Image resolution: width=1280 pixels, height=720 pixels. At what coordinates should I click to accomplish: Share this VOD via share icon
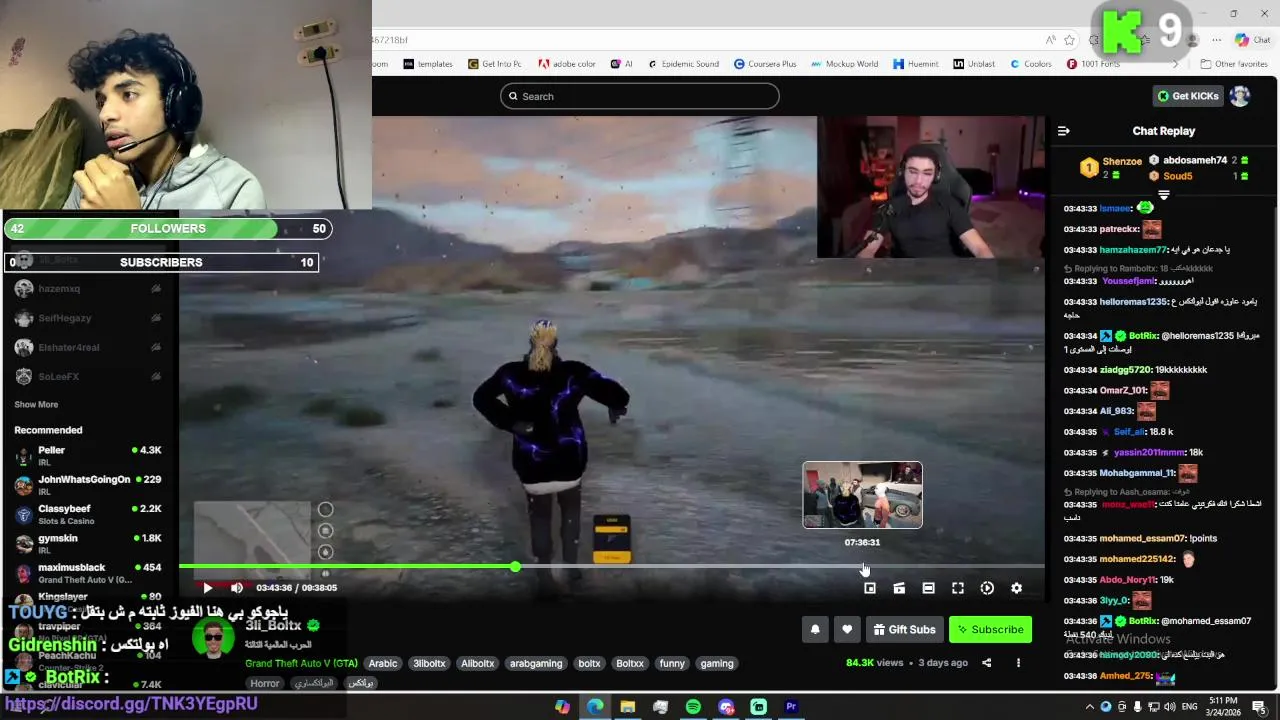tap(986, 663)
